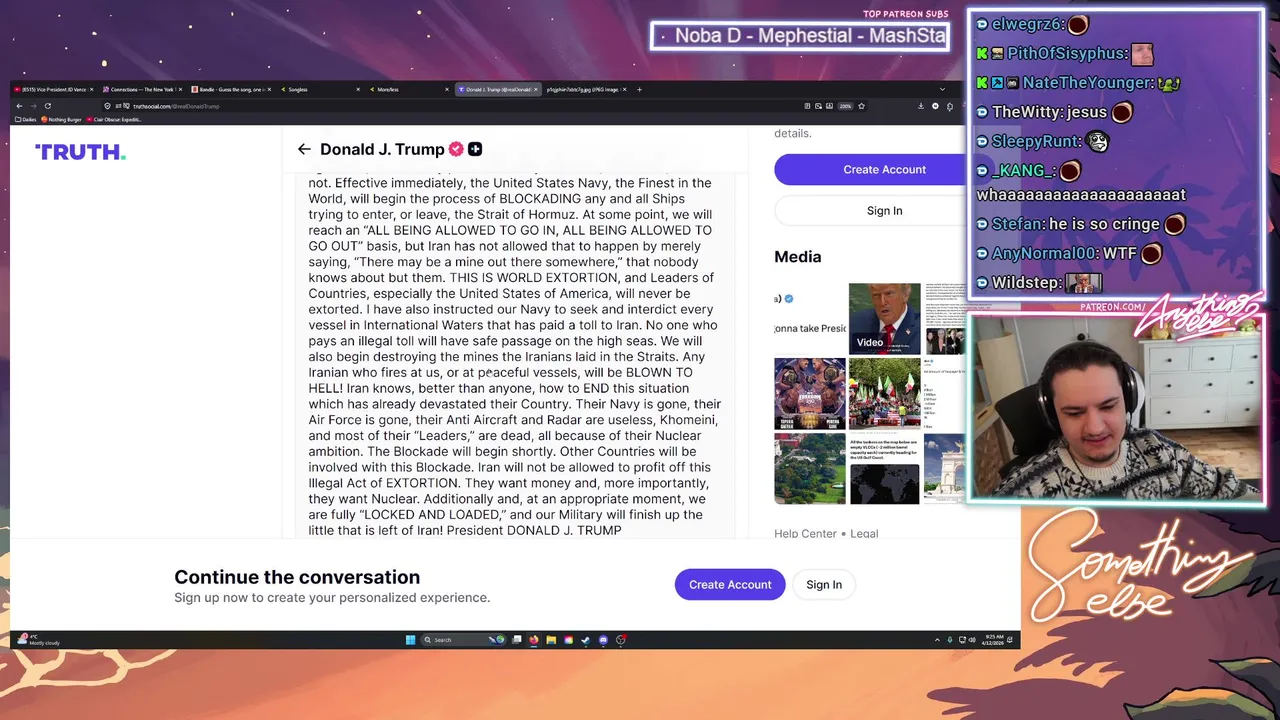Click username SleepyRunt in chat
The width and height of the screenshot is (1280, 720).
click(1036, 141)
